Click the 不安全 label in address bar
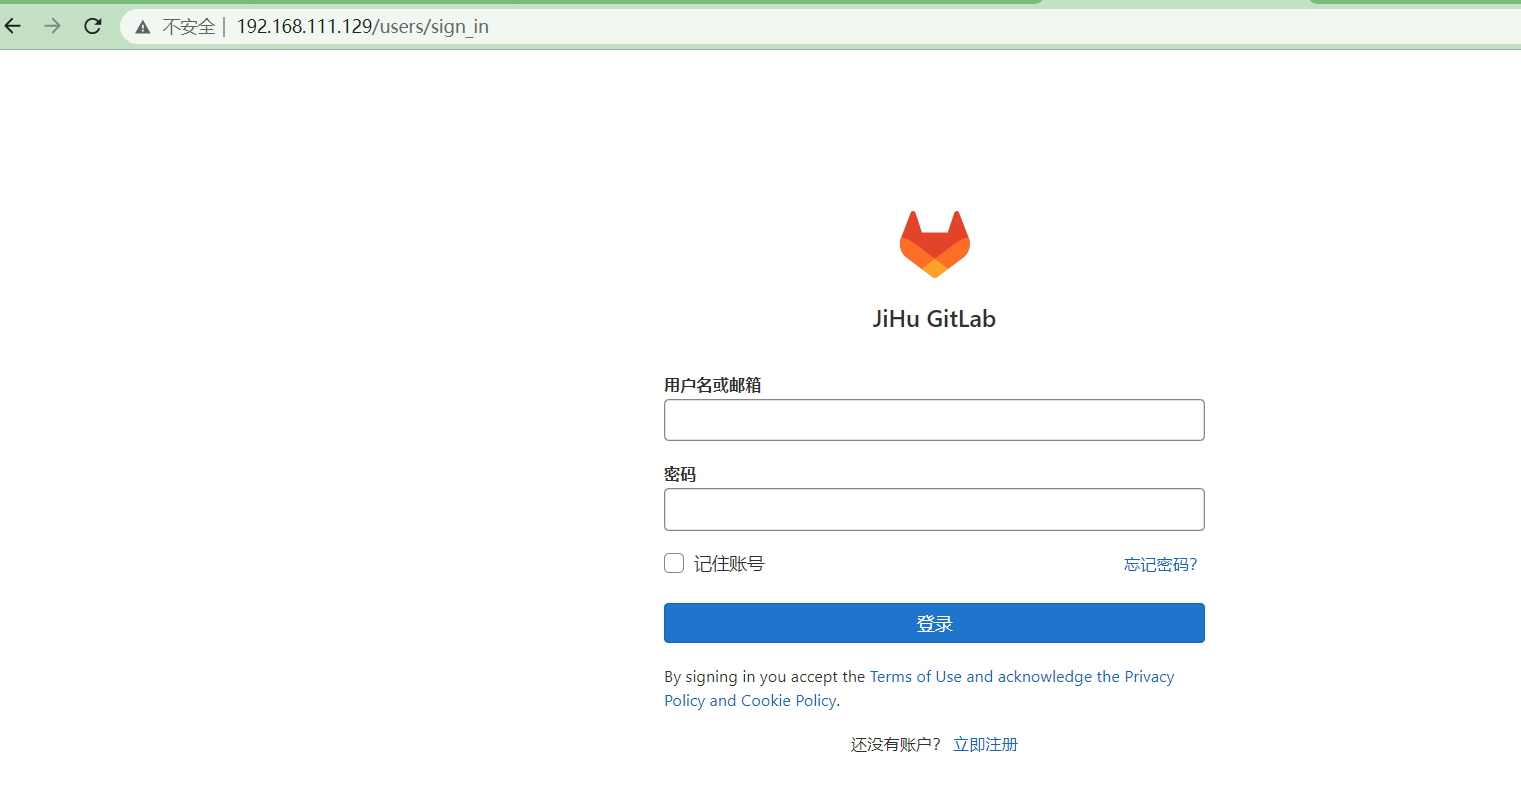 pyautogui.click(x=189, y=27)
